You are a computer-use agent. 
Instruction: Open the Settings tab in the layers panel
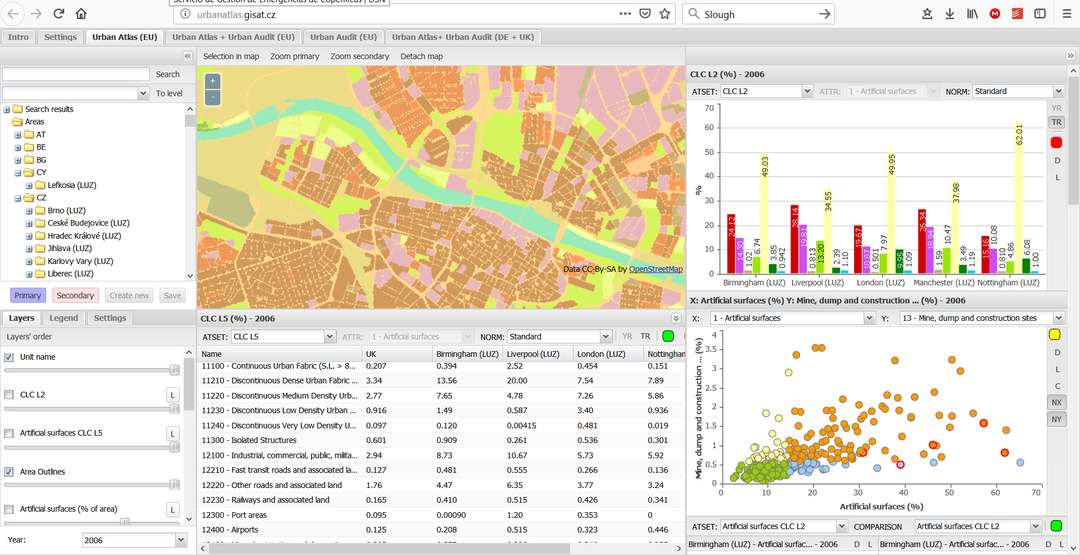coord(110,318)
